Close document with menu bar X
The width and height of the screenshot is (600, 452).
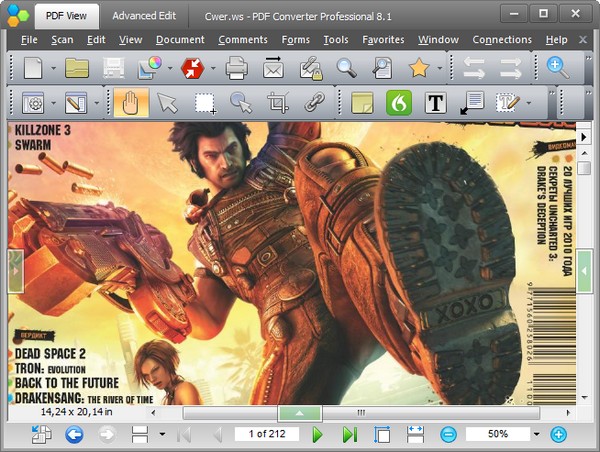pos(583,40)
